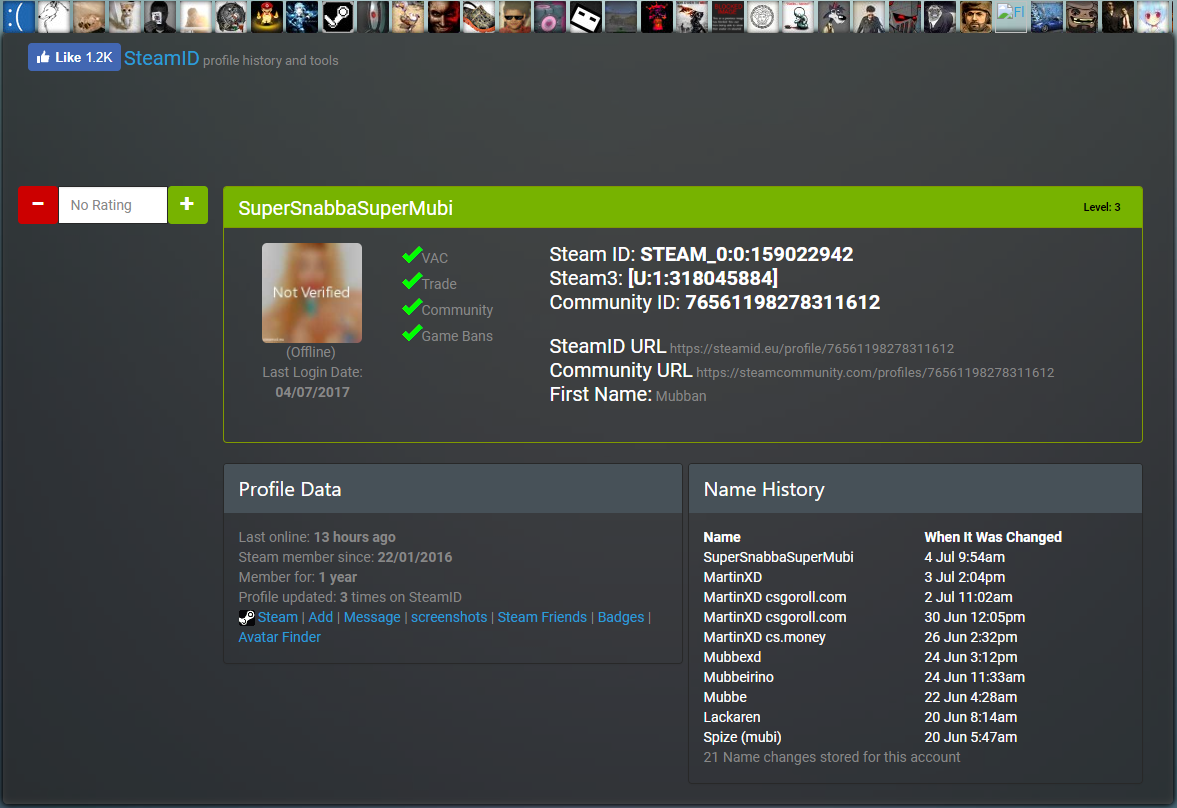The height and width of the screenshot is (808, 1177).
Task: Click the Steam3 value [U:1:318045884]
Action: (703, 278)
